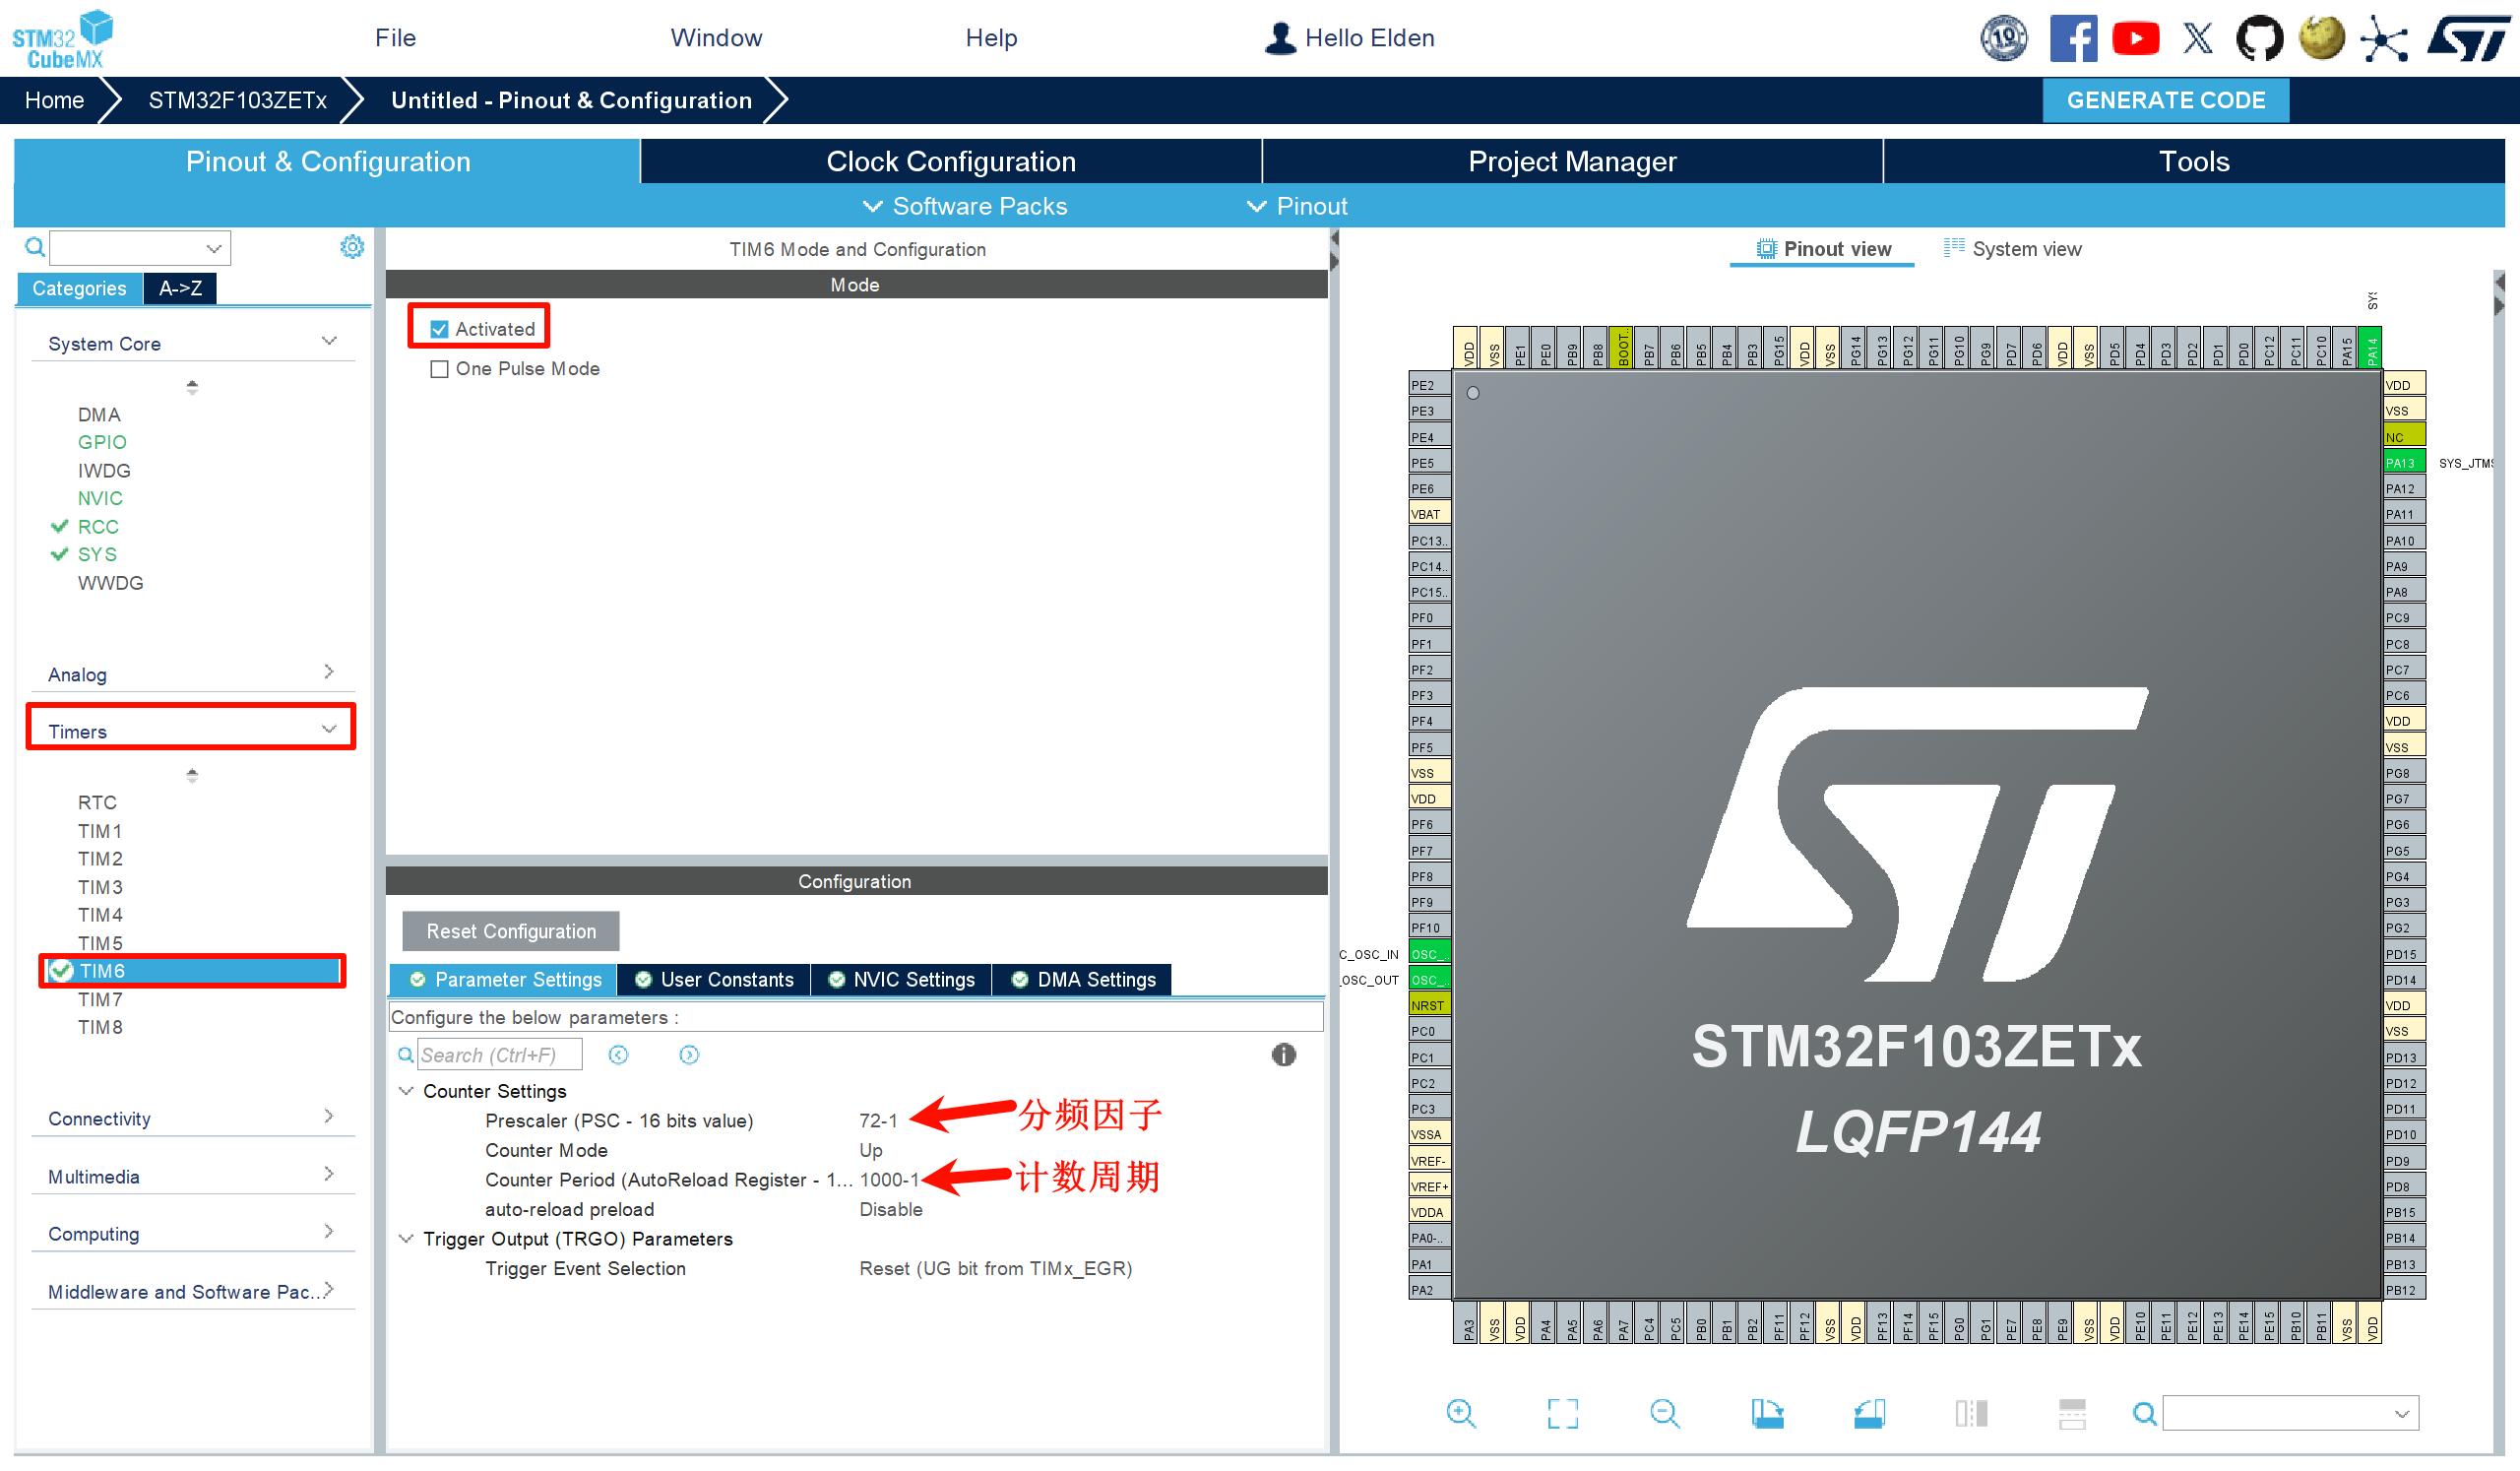2520x1471 pixels.
Task: Open the Software Packs dropdown
Action: [965, 206]
